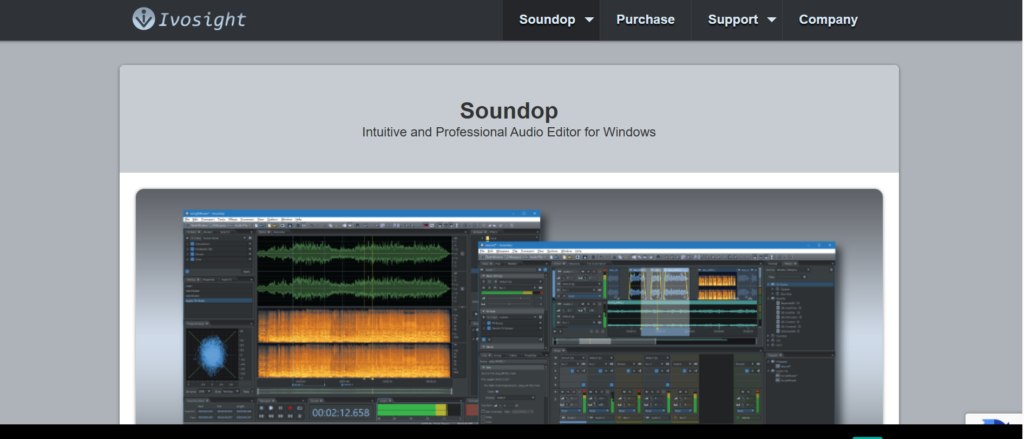1024x439 pixels.
Task: Click "Intuitive and Professional Audio Editor for Windows" subtitle
Action: tap(509, 132)
